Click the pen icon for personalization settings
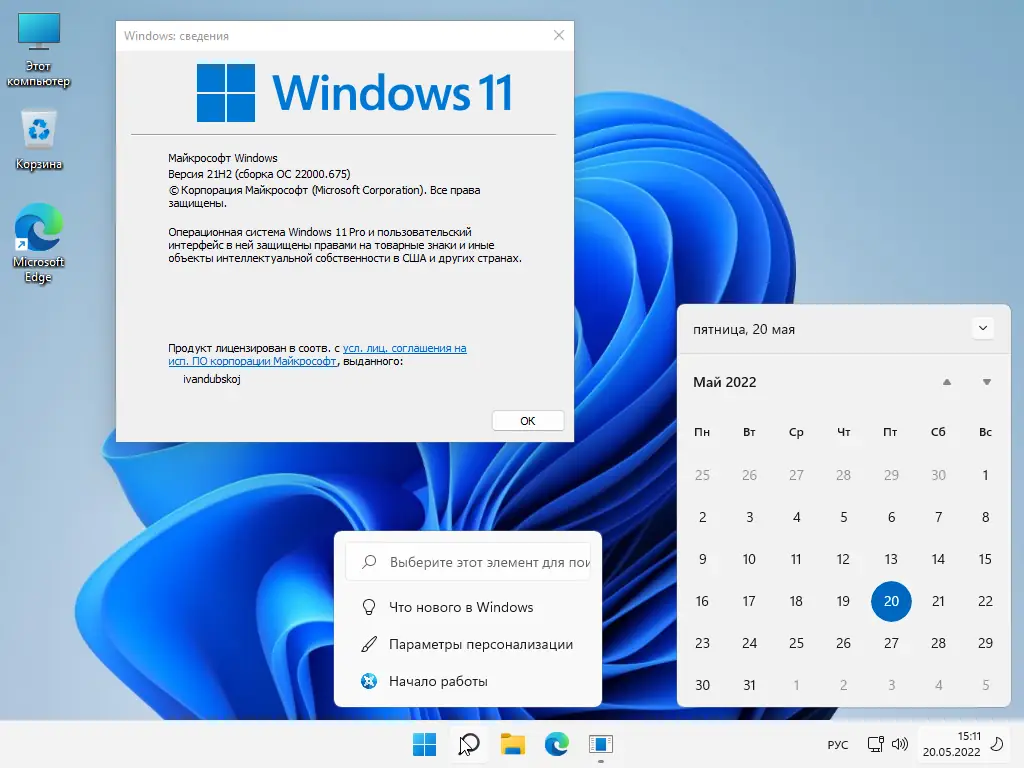The image size is (1024, 768). tap(369, 645)
